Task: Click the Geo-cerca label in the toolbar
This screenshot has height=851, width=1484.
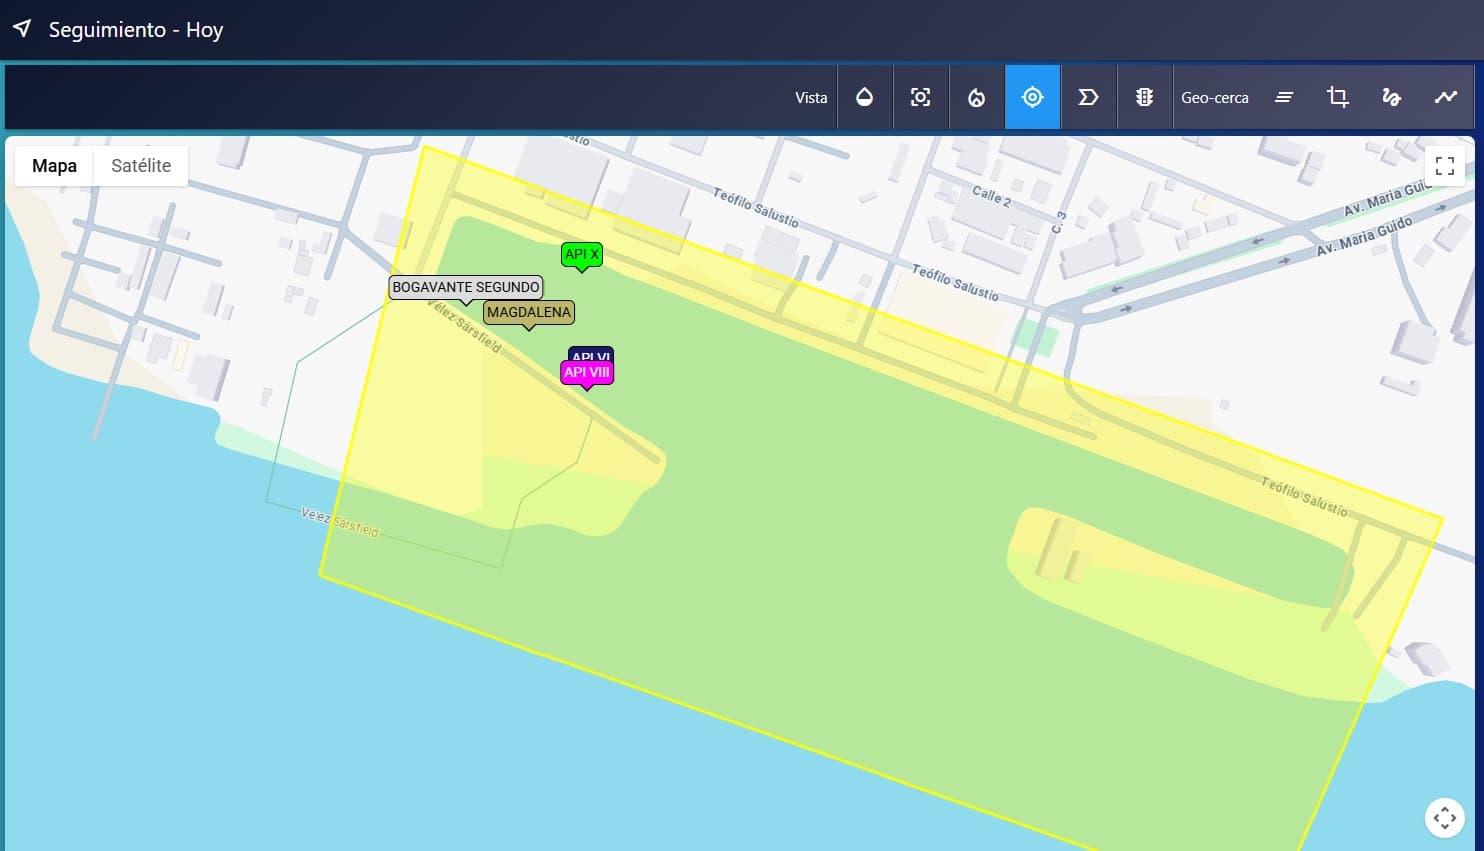Action: point(1215,98)
